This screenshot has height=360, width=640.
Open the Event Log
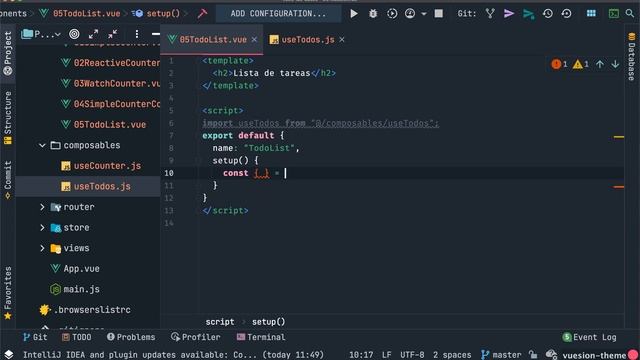coord(589,337)
